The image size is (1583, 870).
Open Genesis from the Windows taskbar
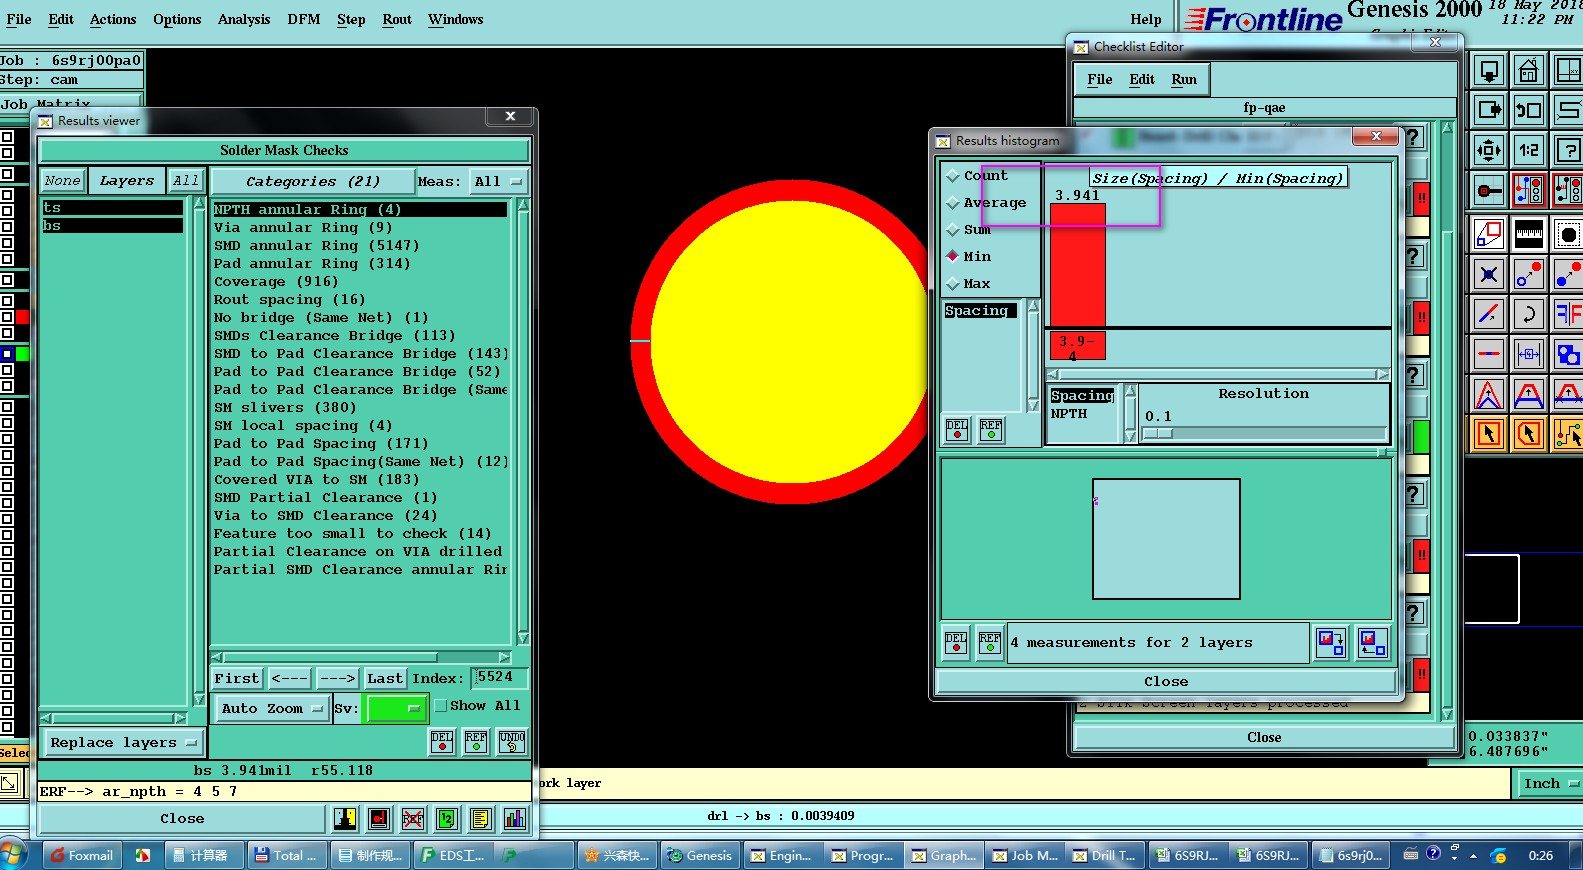(700, 855)
